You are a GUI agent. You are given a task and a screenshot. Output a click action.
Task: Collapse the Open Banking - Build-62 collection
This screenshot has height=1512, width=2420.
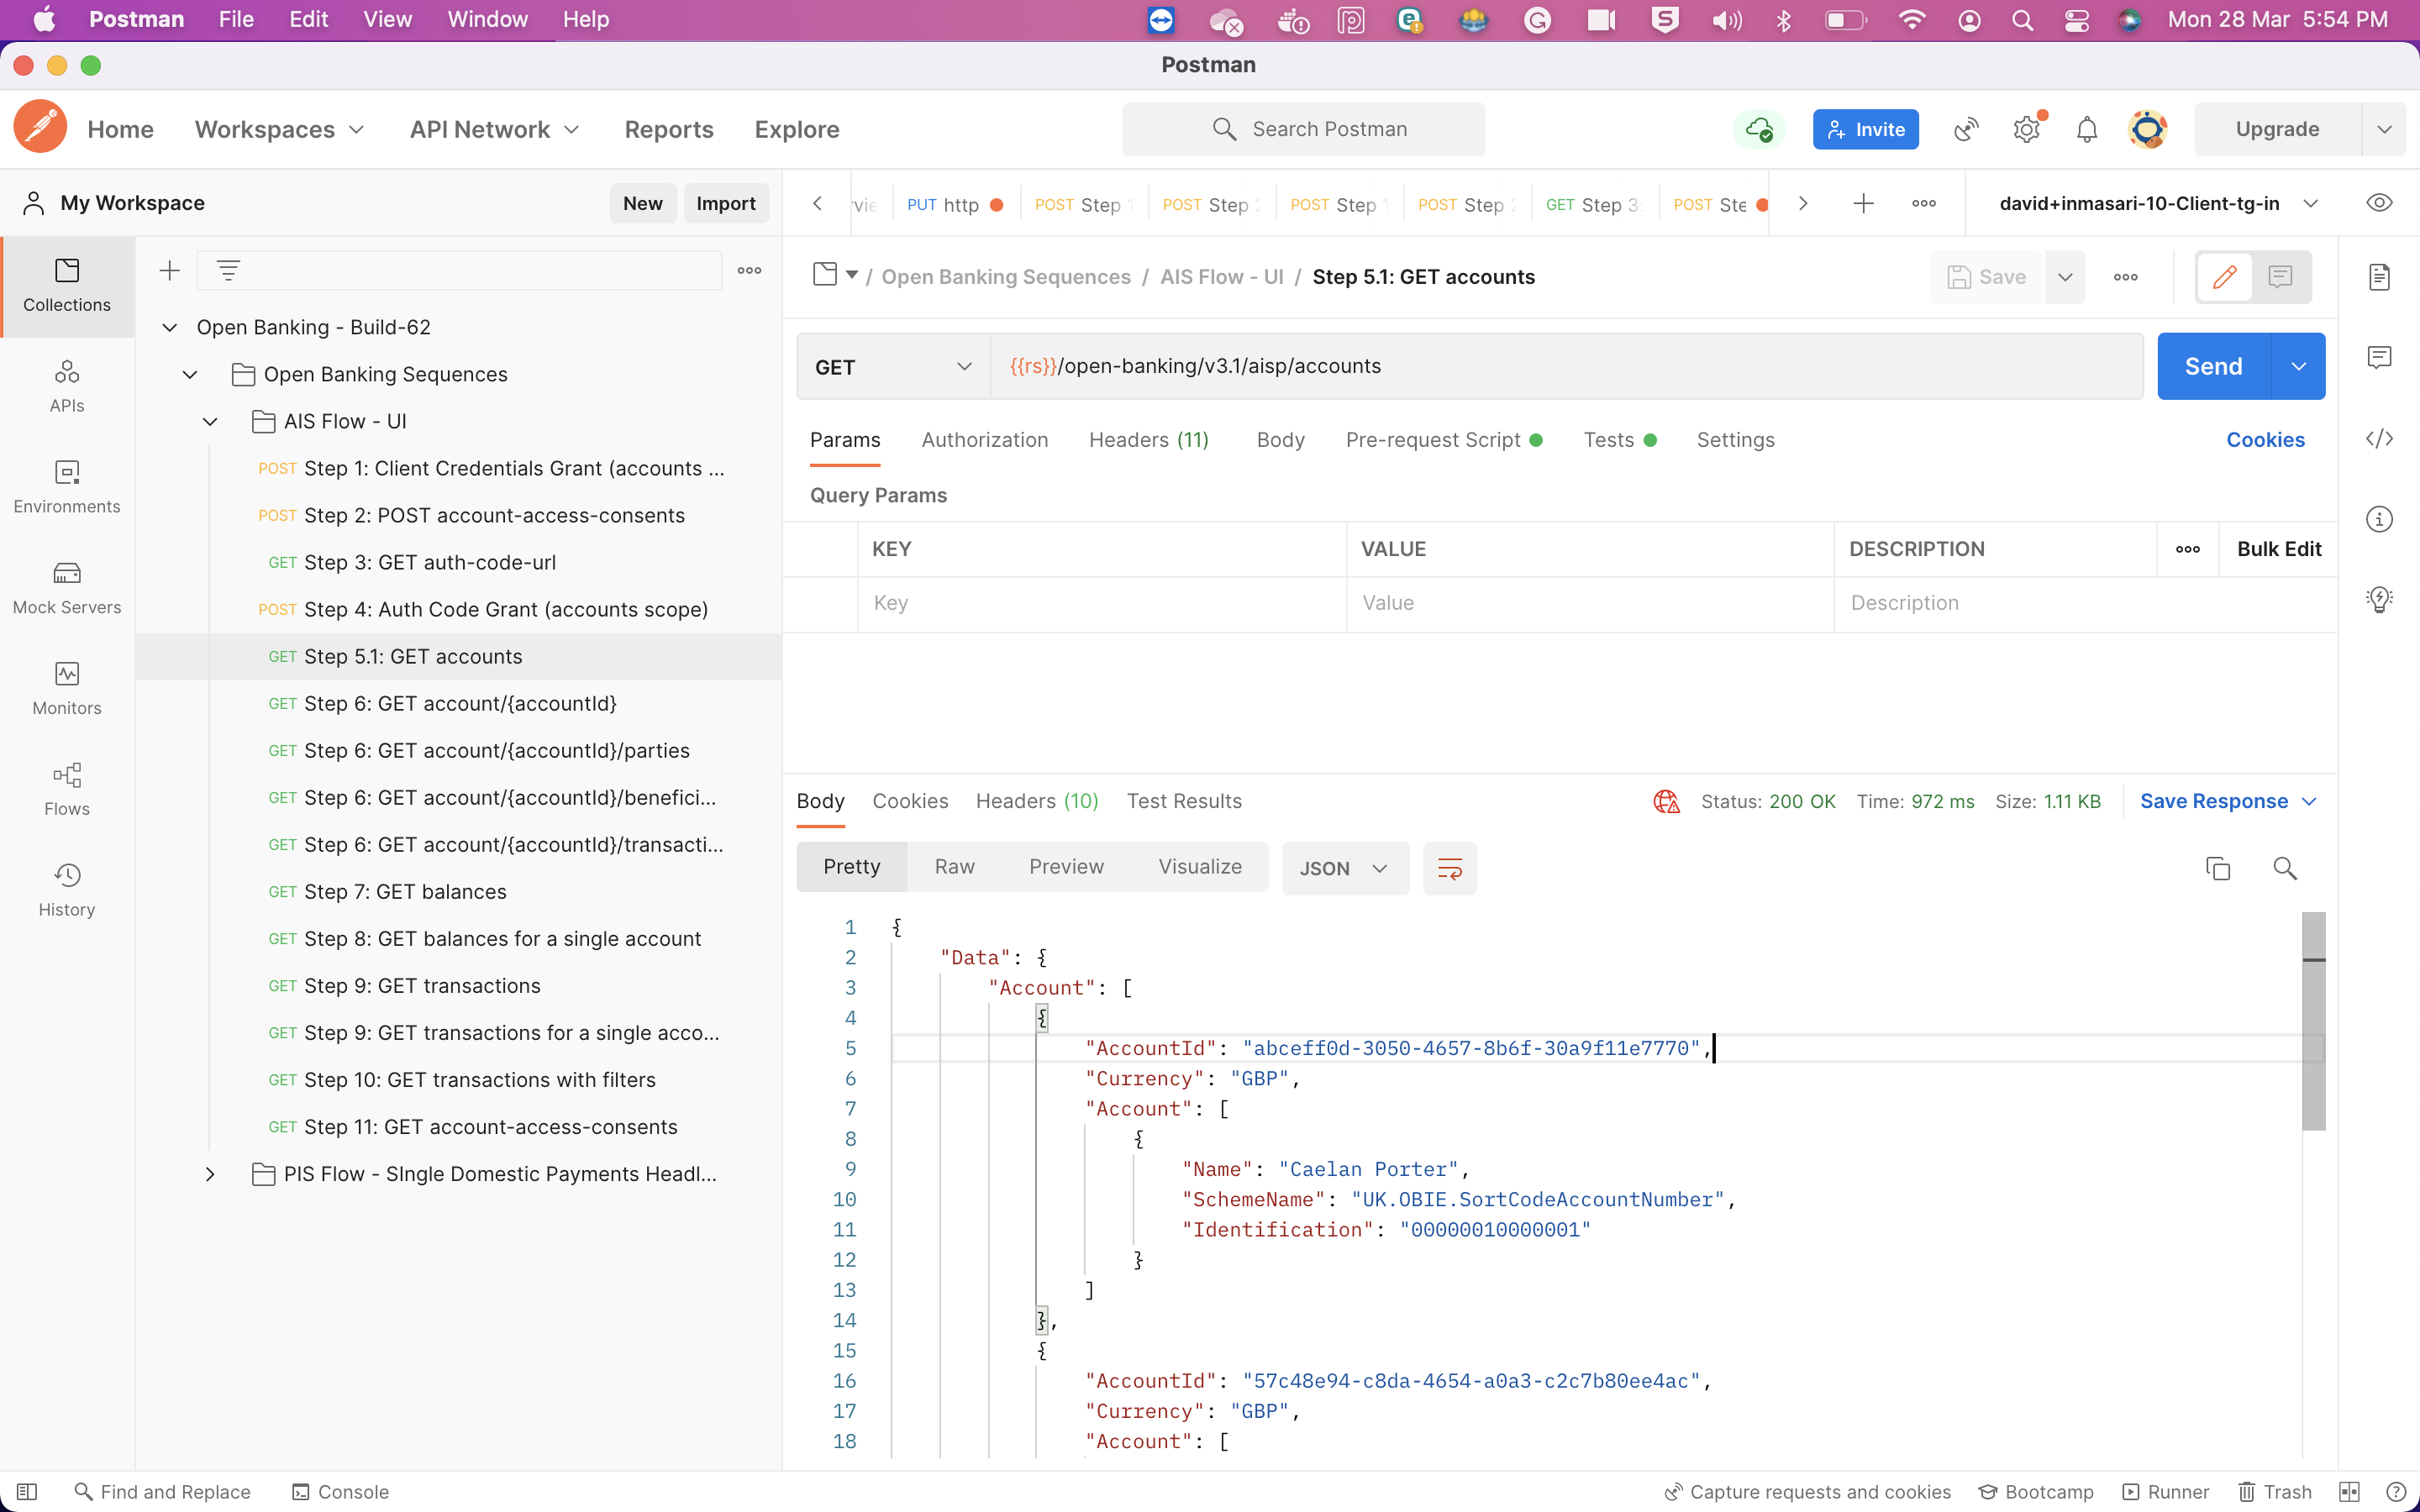(170, 327)
